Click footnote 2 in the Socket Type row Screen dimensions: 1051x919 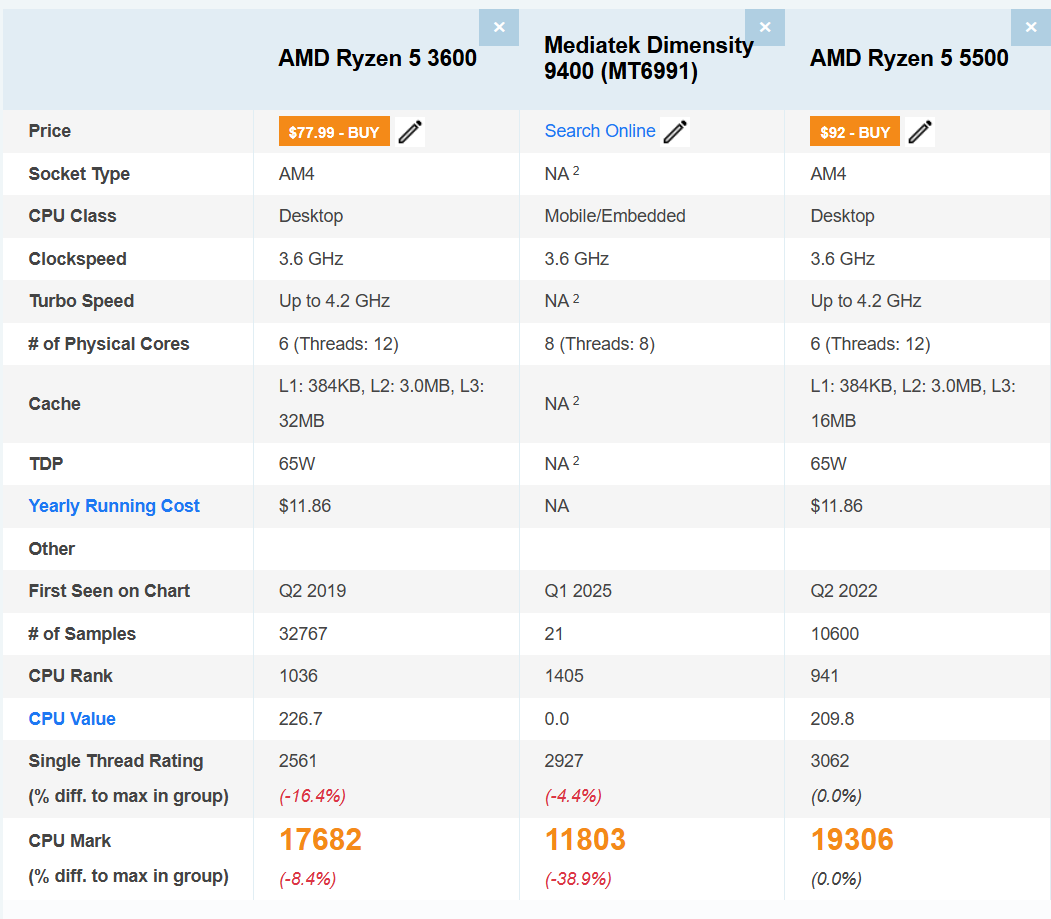coord(576,171)
